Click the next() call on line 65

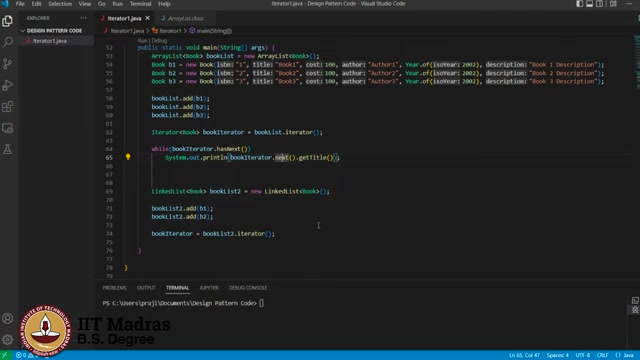click(285, 157)
